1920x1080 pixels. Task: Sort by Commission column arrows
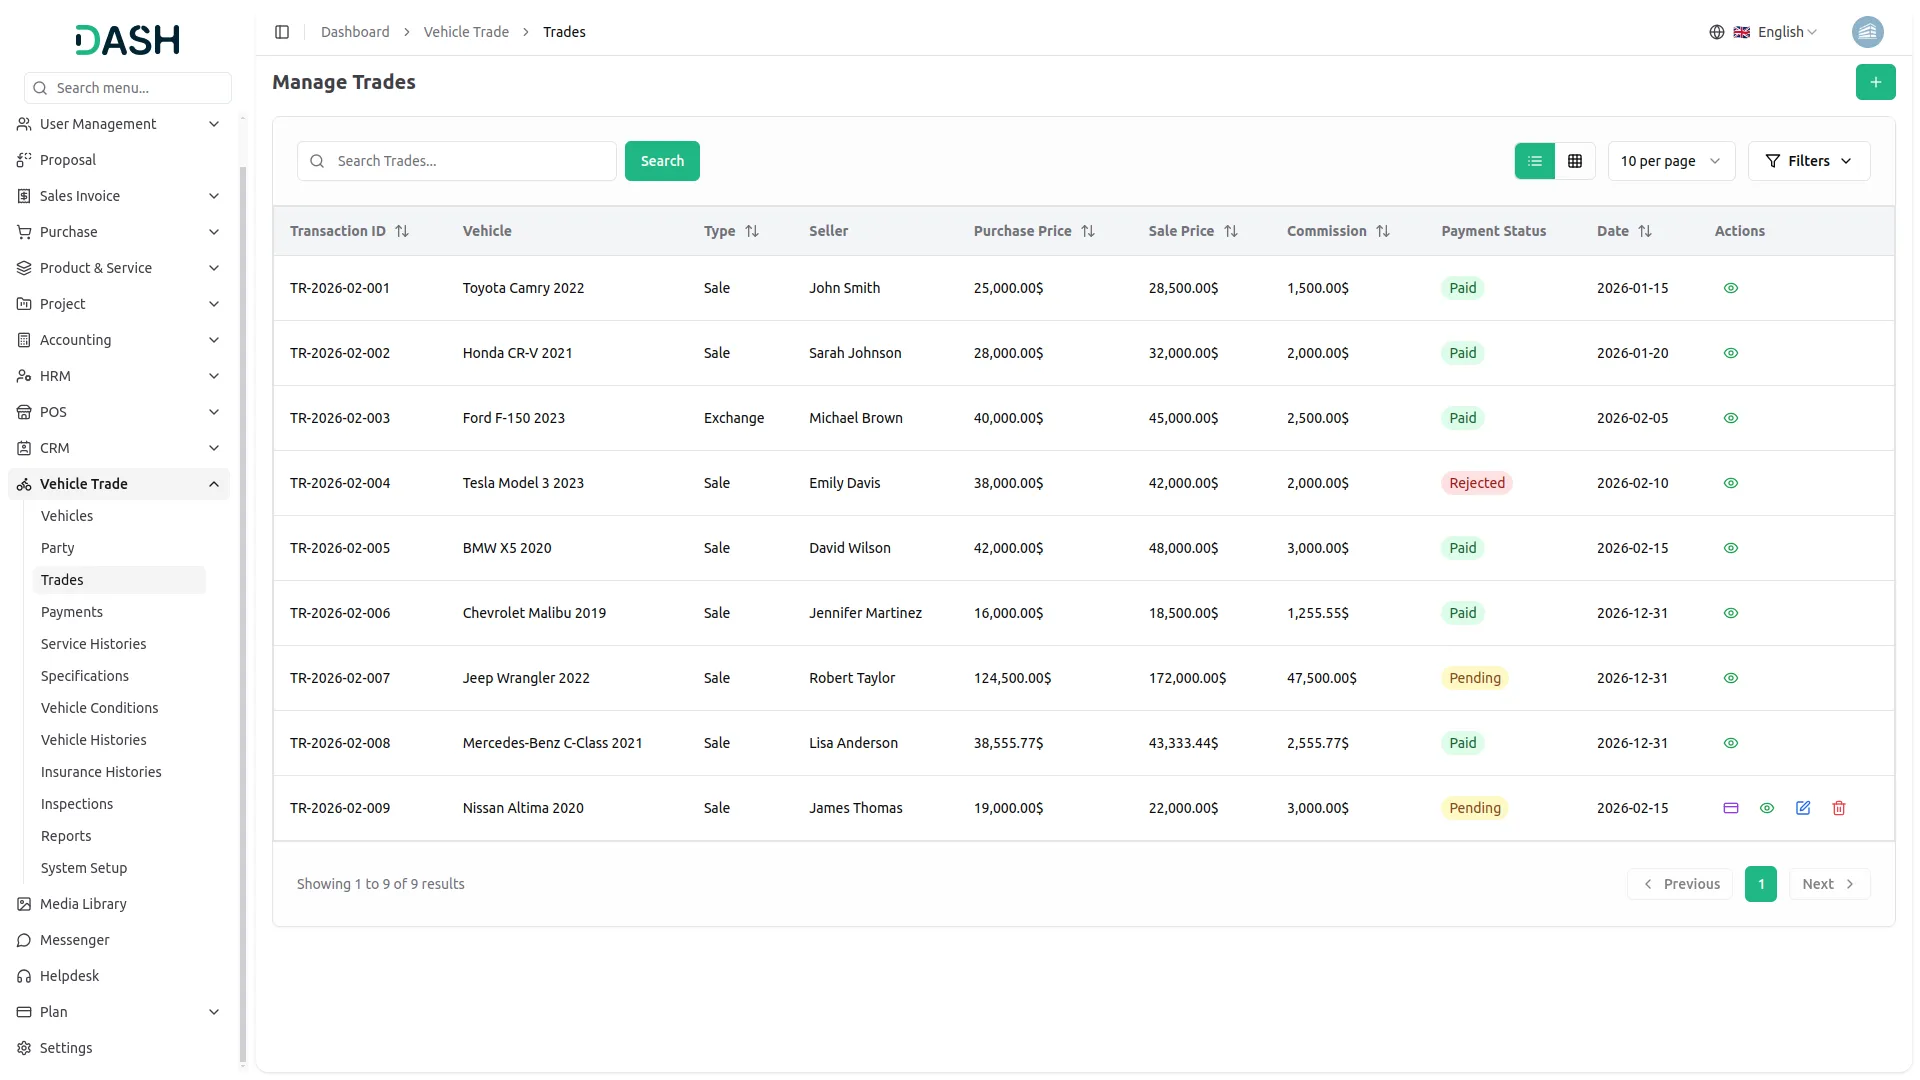(x=1383, y=231)
